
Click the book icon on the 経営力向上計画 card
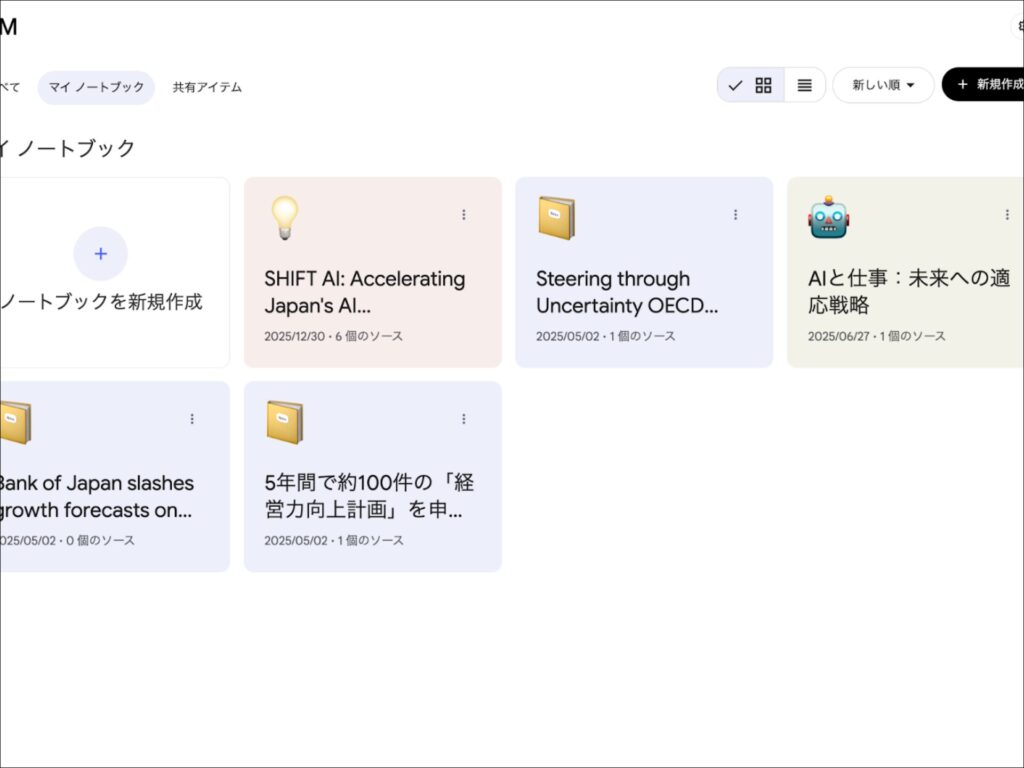point(285,421)
